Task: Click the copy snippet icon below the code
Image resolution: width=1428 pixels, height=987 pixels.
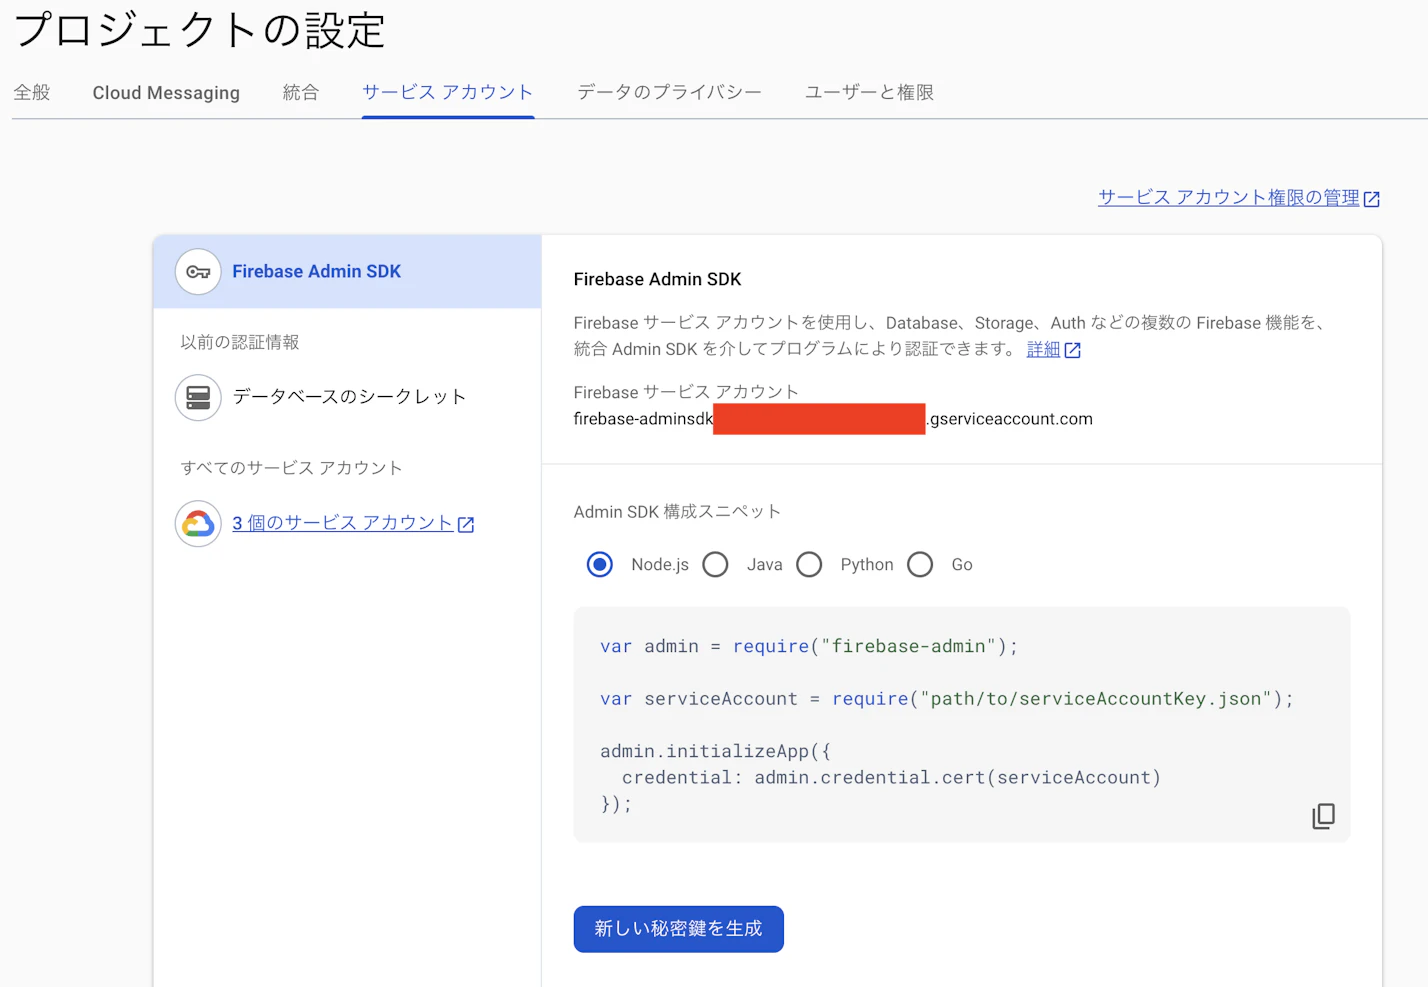Action: (x=1322, y=816)
